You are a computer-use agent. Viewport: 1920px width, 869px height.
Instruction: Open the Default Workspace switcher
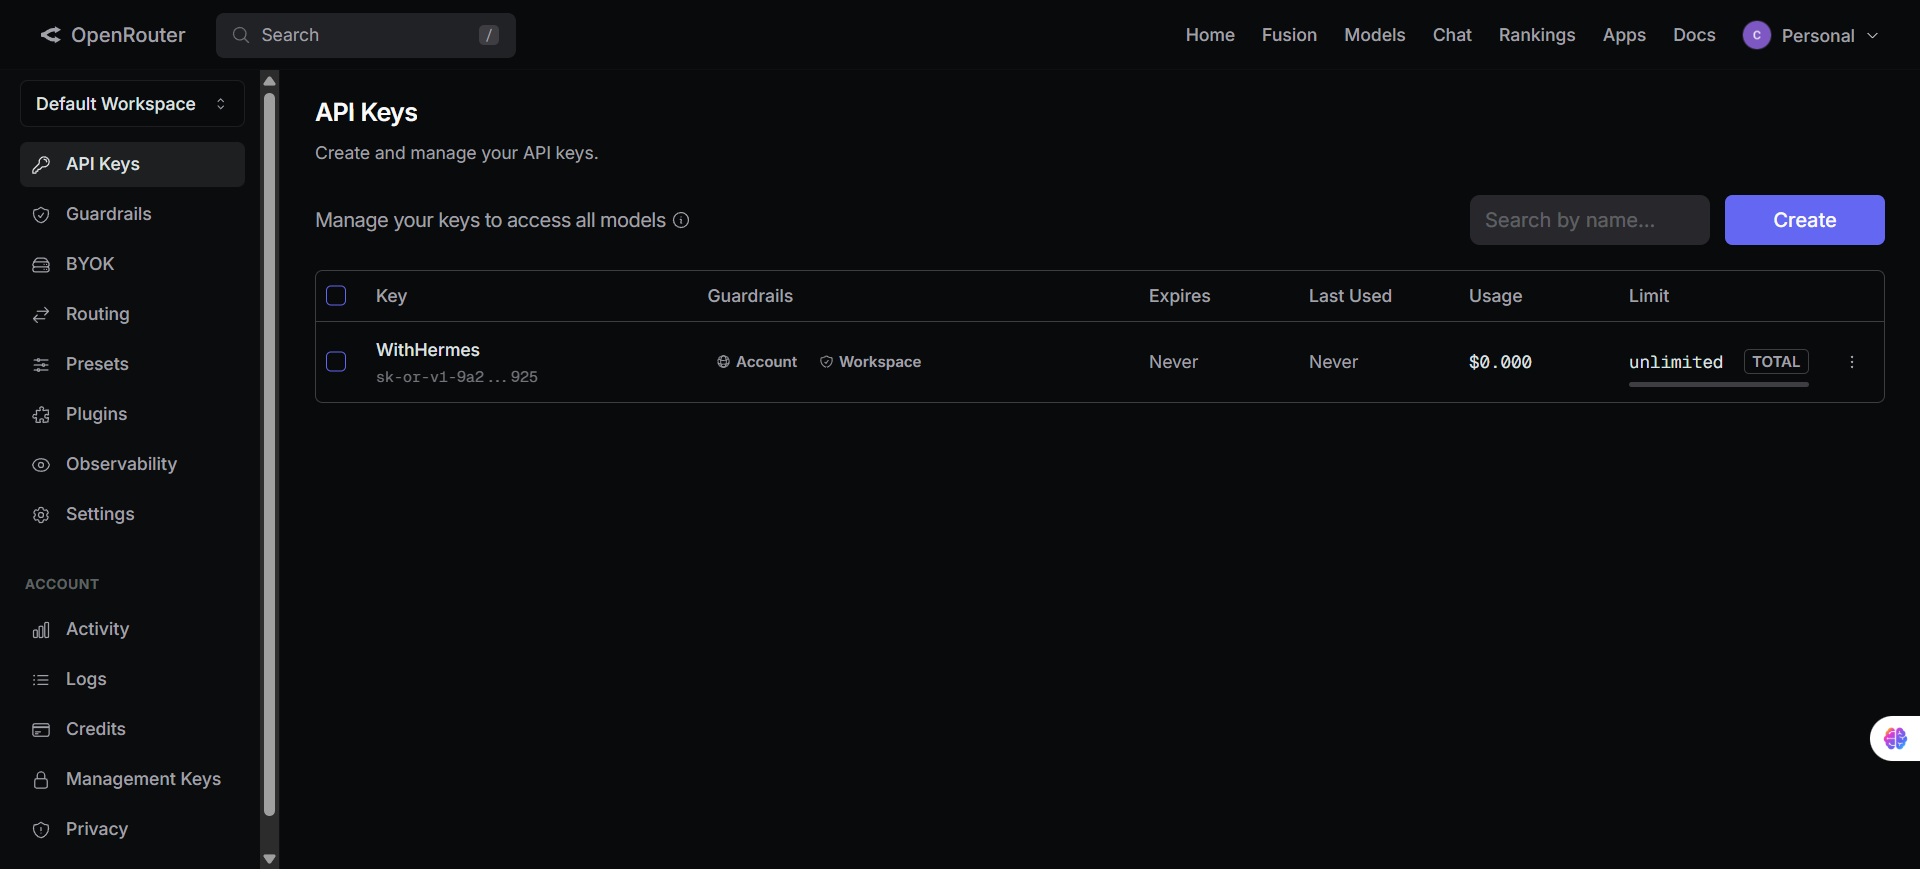132,104
